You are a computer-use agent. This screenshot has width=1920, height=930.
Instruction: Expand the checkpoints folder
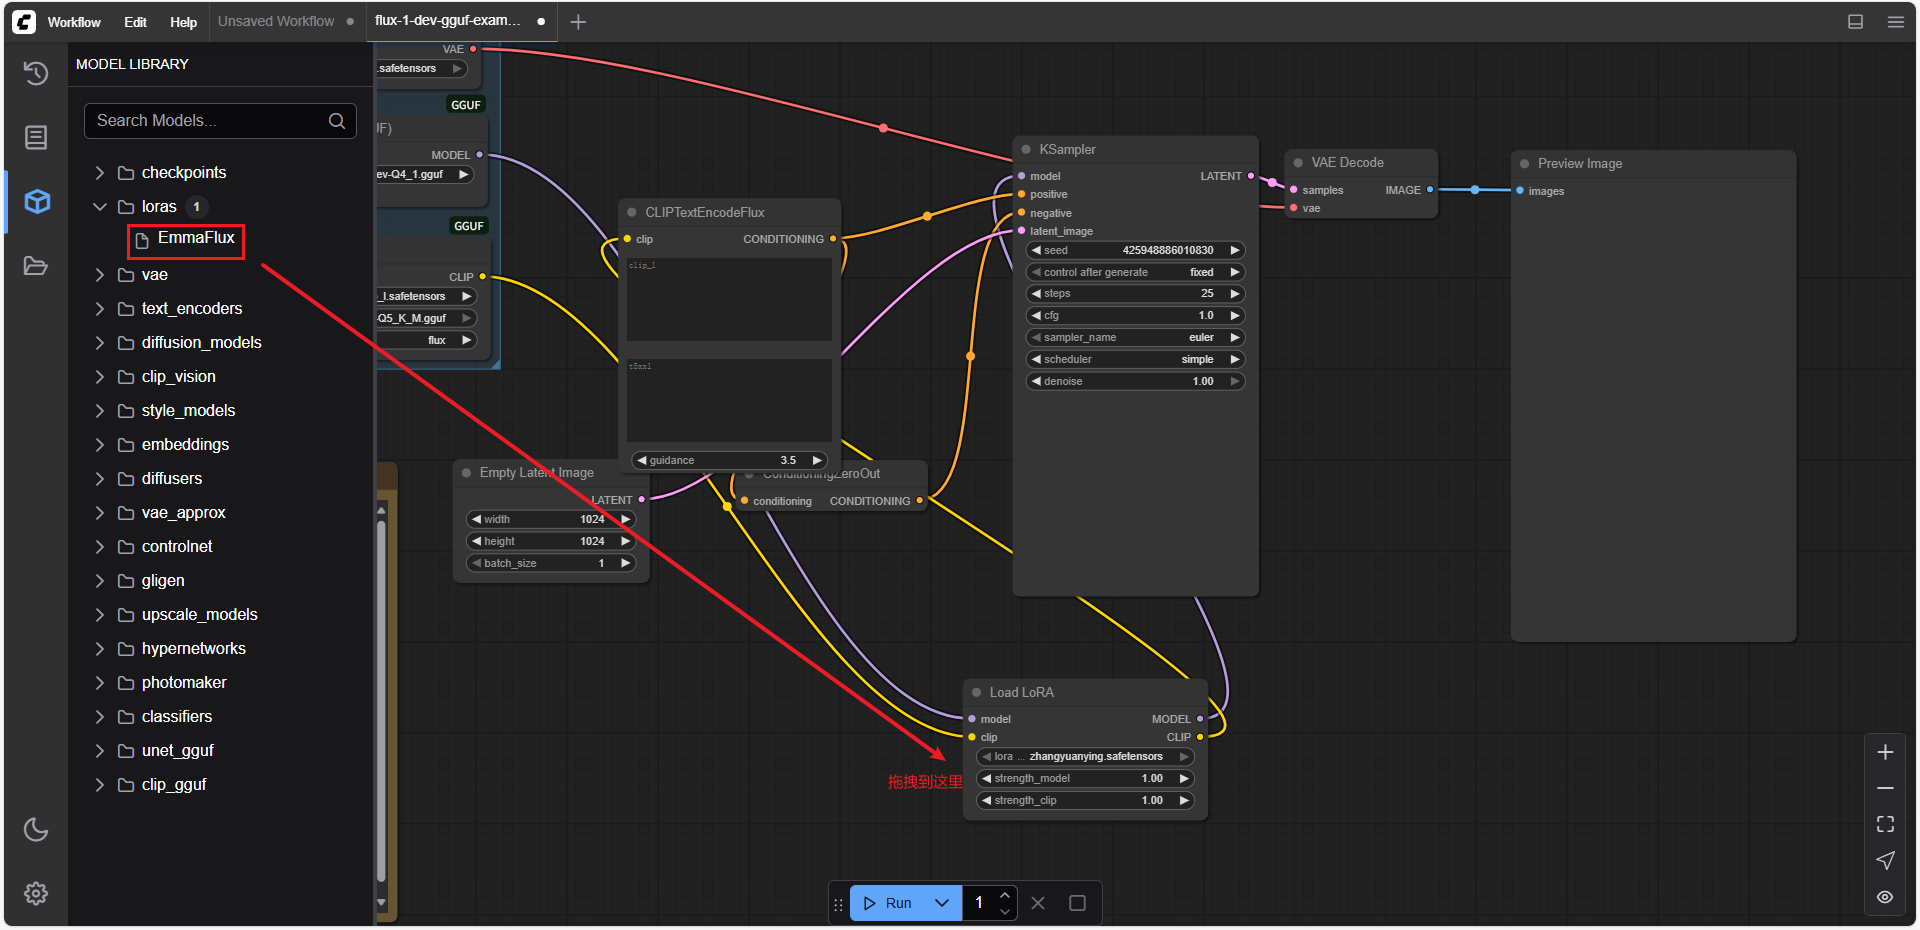tap(100, 173)
